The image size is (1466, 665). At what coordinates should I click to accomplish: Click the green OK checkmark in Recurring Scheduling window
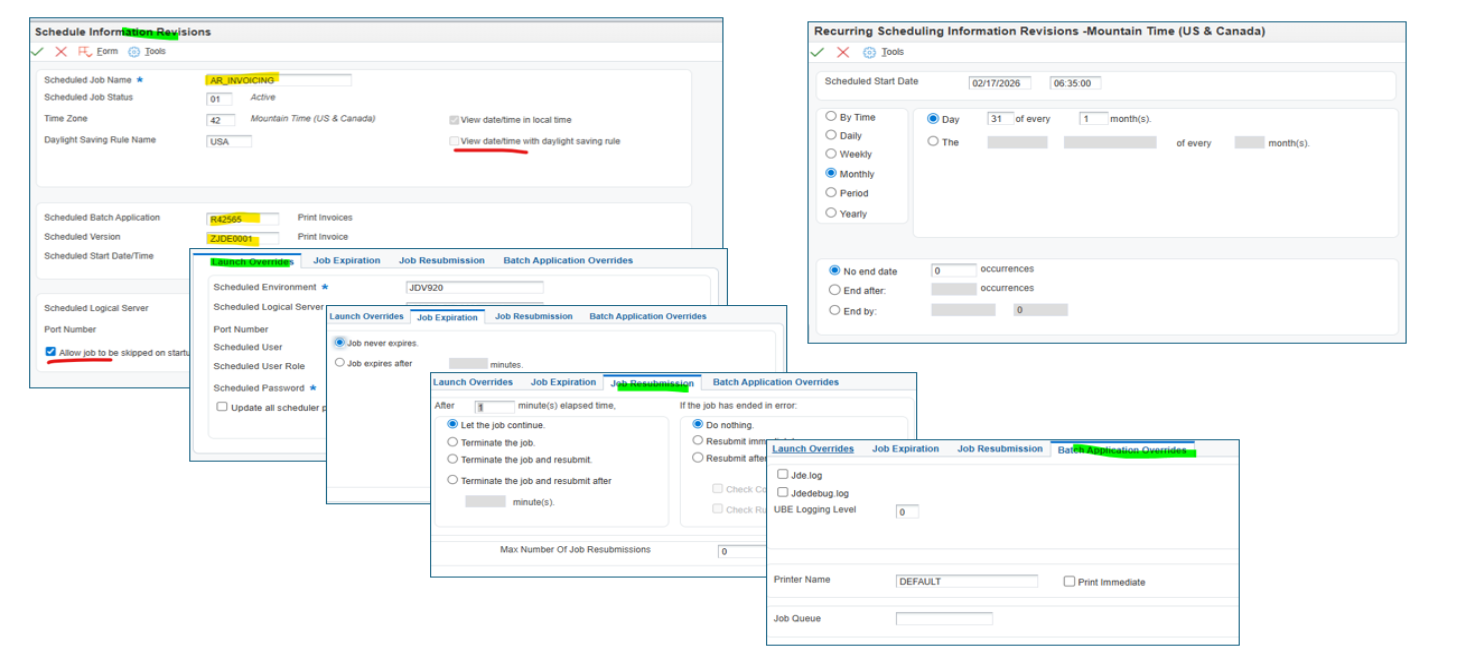point(820,52)
